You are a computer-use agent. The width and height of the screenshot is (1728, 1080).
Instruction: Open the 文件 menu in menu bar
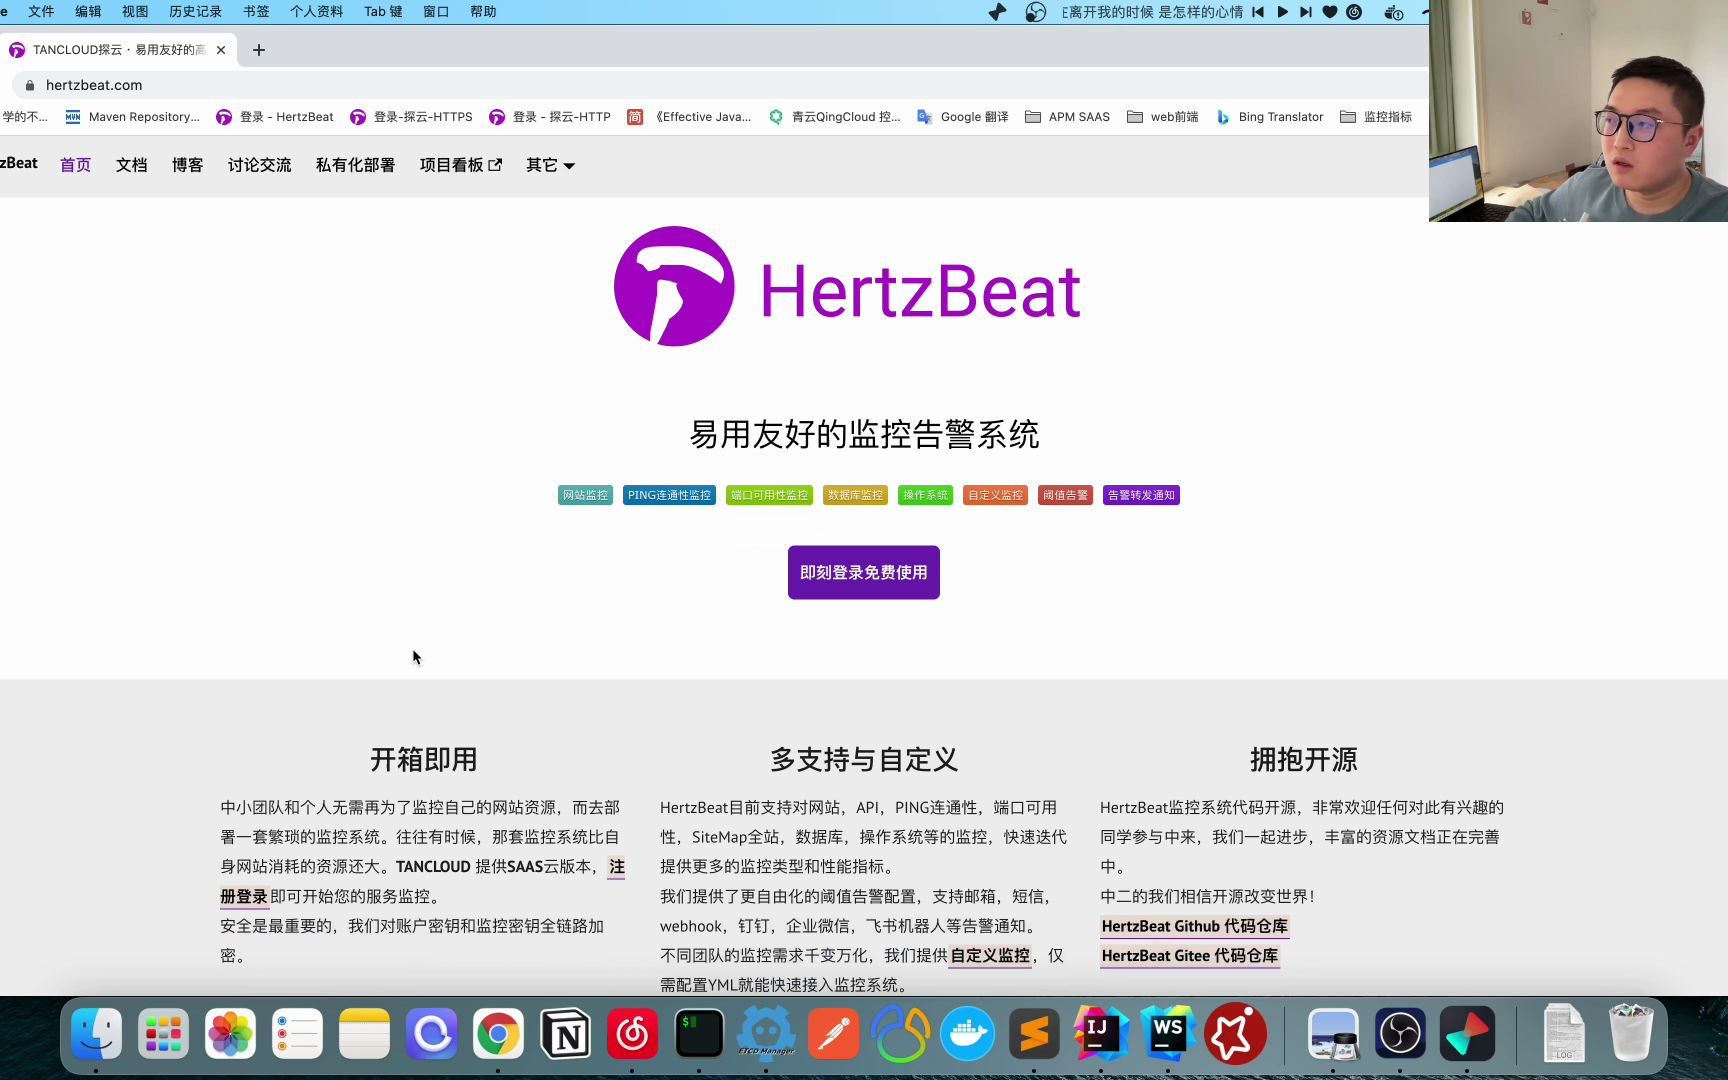pos(41,12)
